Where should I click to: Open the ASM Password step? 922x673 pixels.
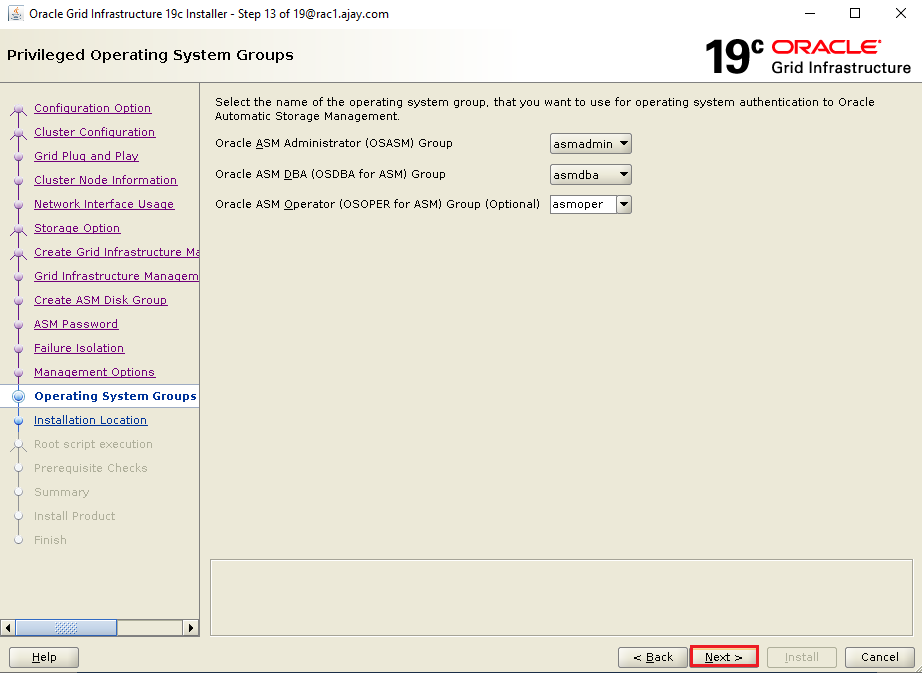76,324
